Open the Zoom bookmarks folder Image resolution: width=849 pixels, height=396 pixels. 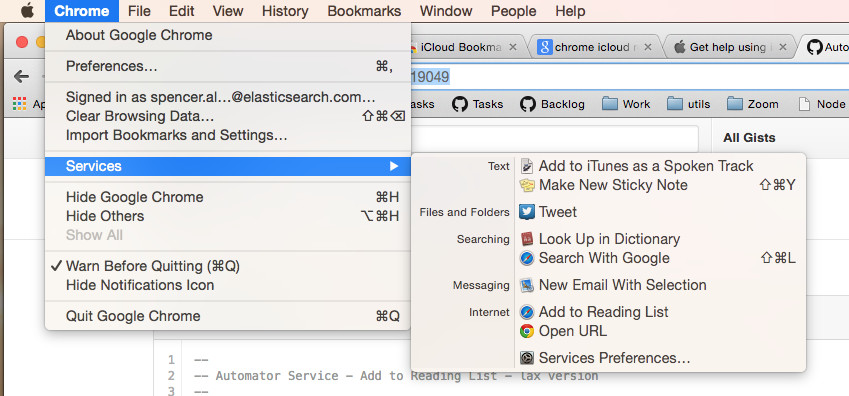pyautogui.click(x=753, y=104)
